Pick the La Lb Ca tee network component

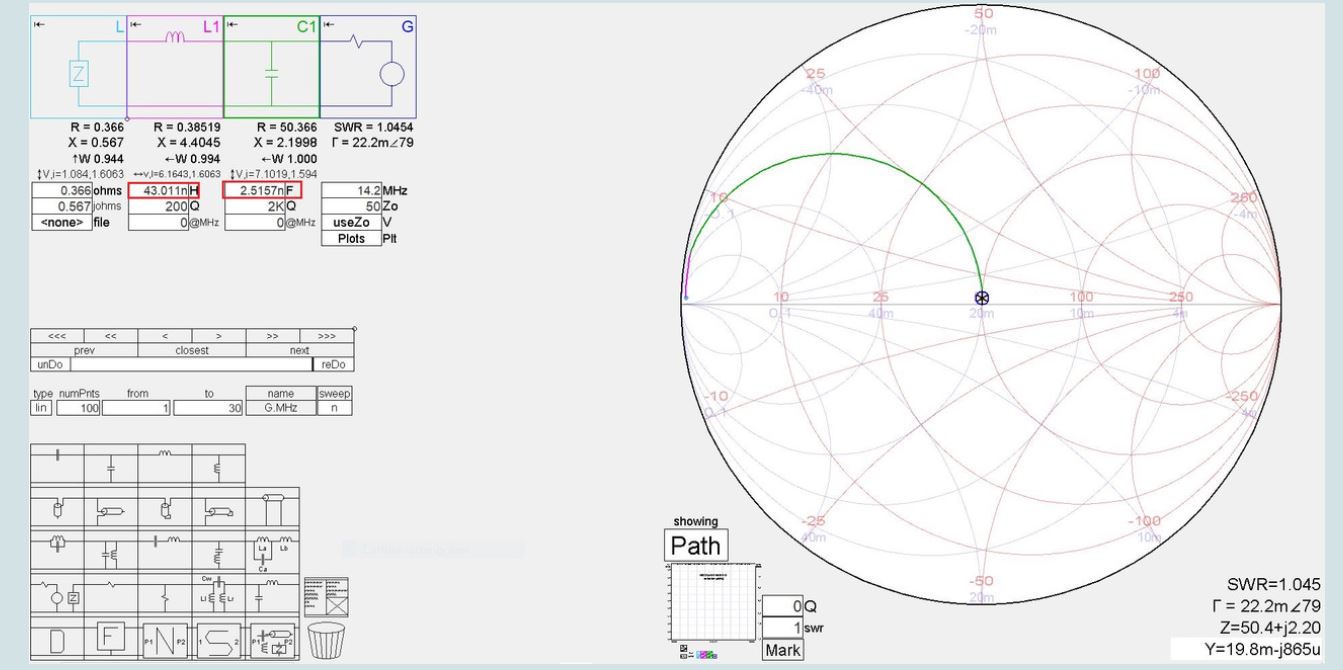click(x=273, y=550)
